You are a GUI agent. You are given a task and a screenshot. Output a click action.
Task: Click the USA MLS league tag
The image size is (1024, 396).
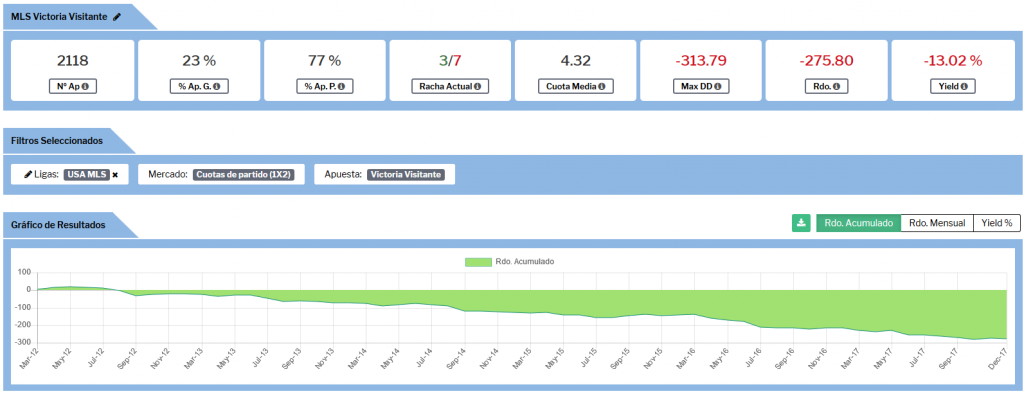(86, 174)
